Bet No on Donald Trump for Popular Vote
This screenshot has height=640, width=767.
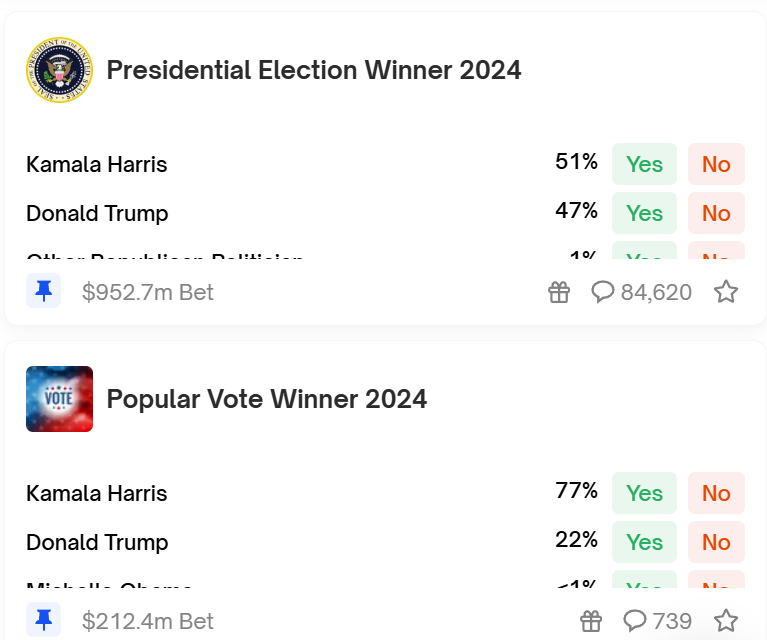(x=716, y=542)
